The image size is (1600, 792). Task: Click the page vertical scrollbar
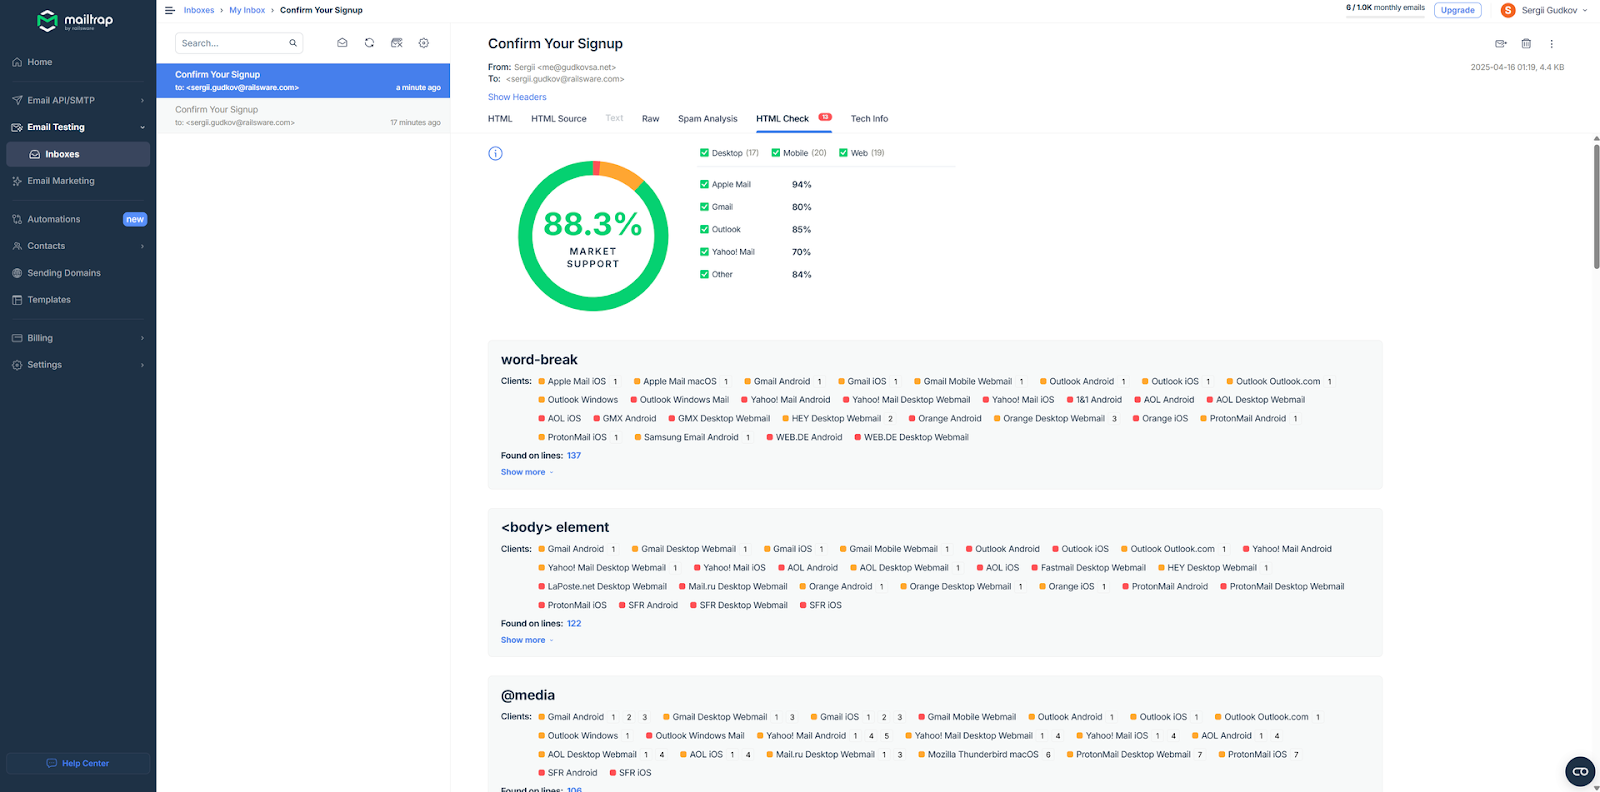point(1596,207)
